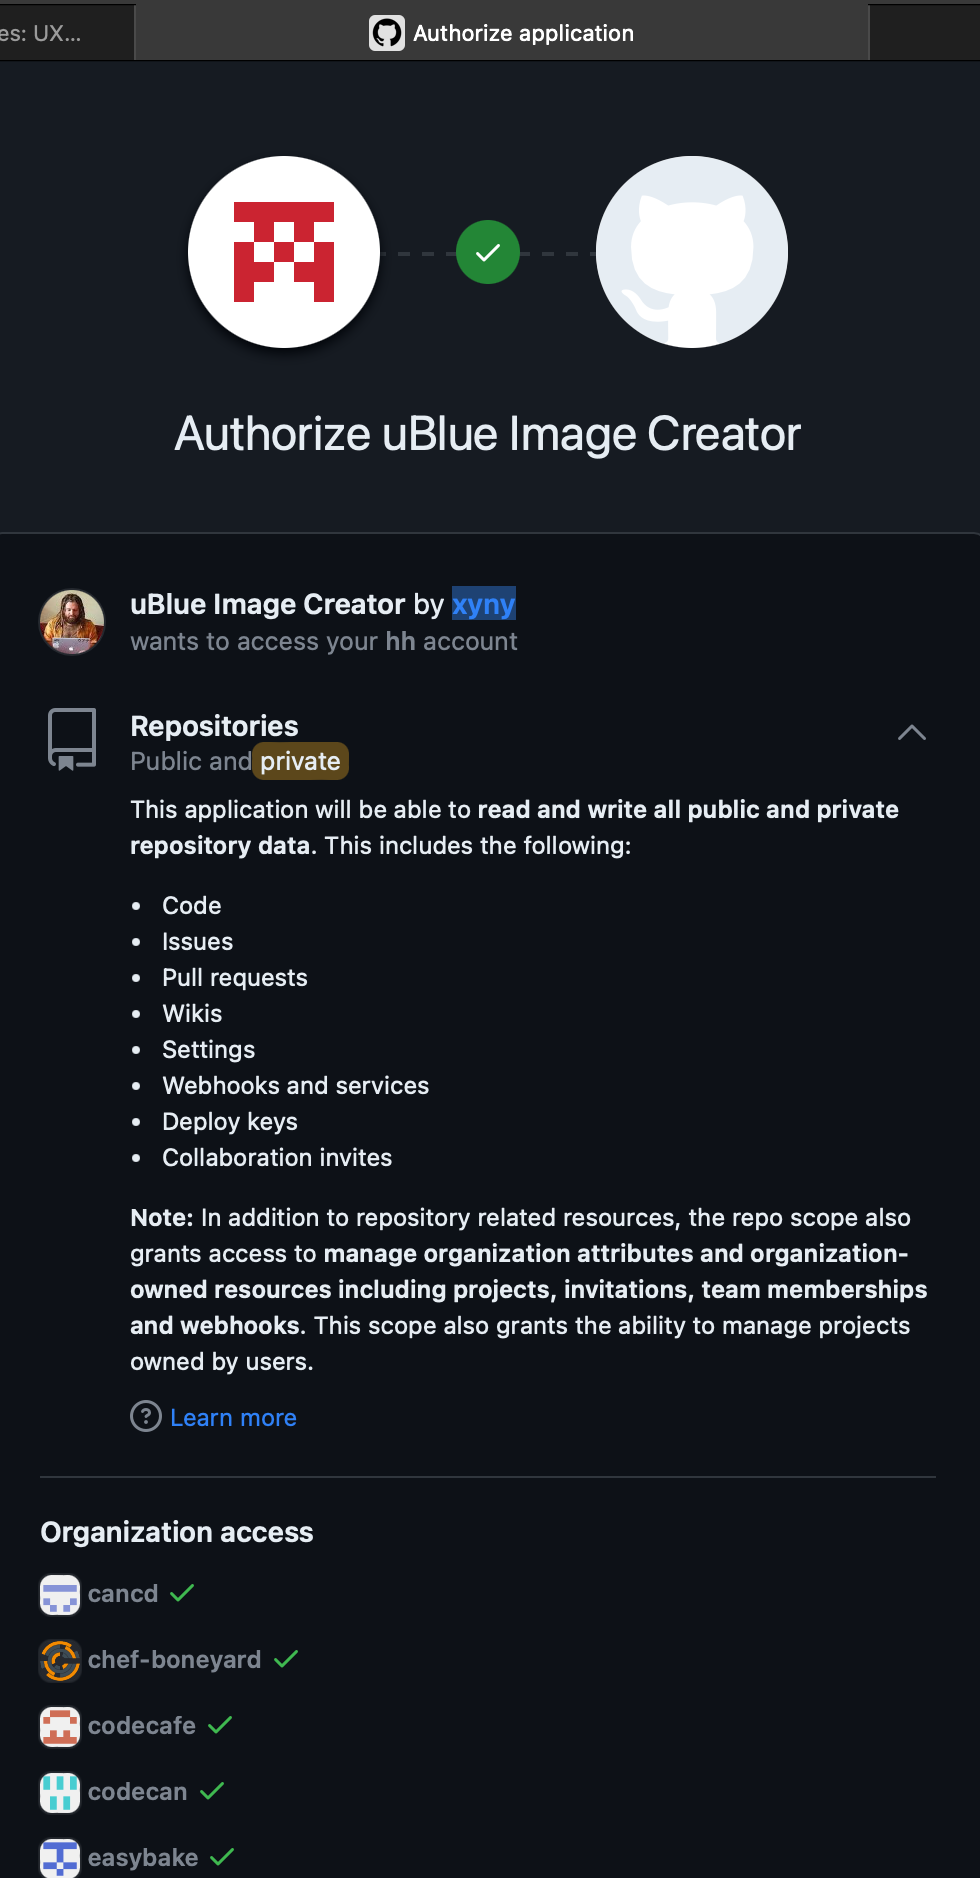Click the green checkmark beside chef-boneyard

pos(286,1658)
